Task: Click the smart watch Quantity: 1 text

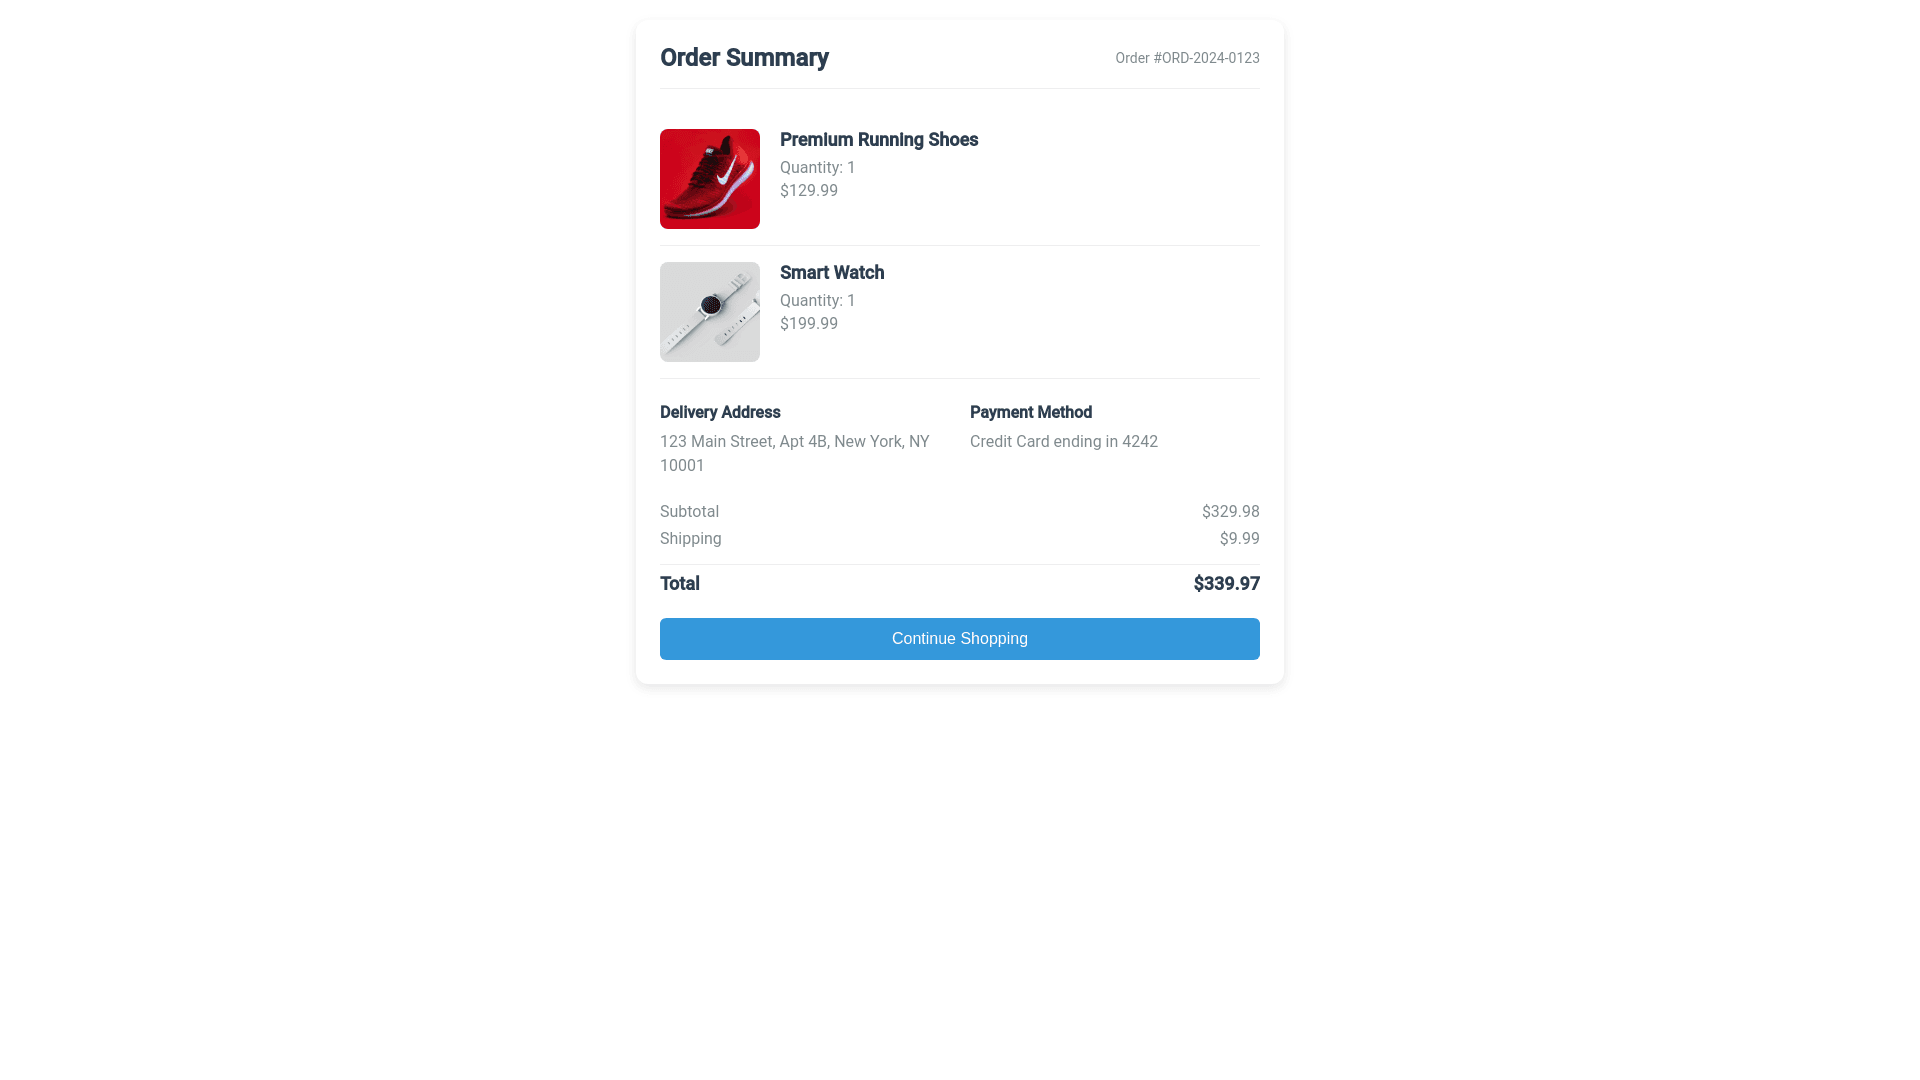Action: [818, 300]
